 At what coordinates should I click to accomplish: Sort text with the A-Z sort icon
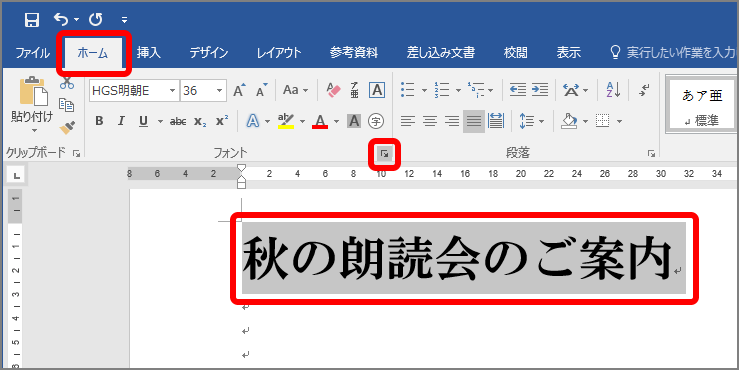pyautogui.click(x=613, y=90)
